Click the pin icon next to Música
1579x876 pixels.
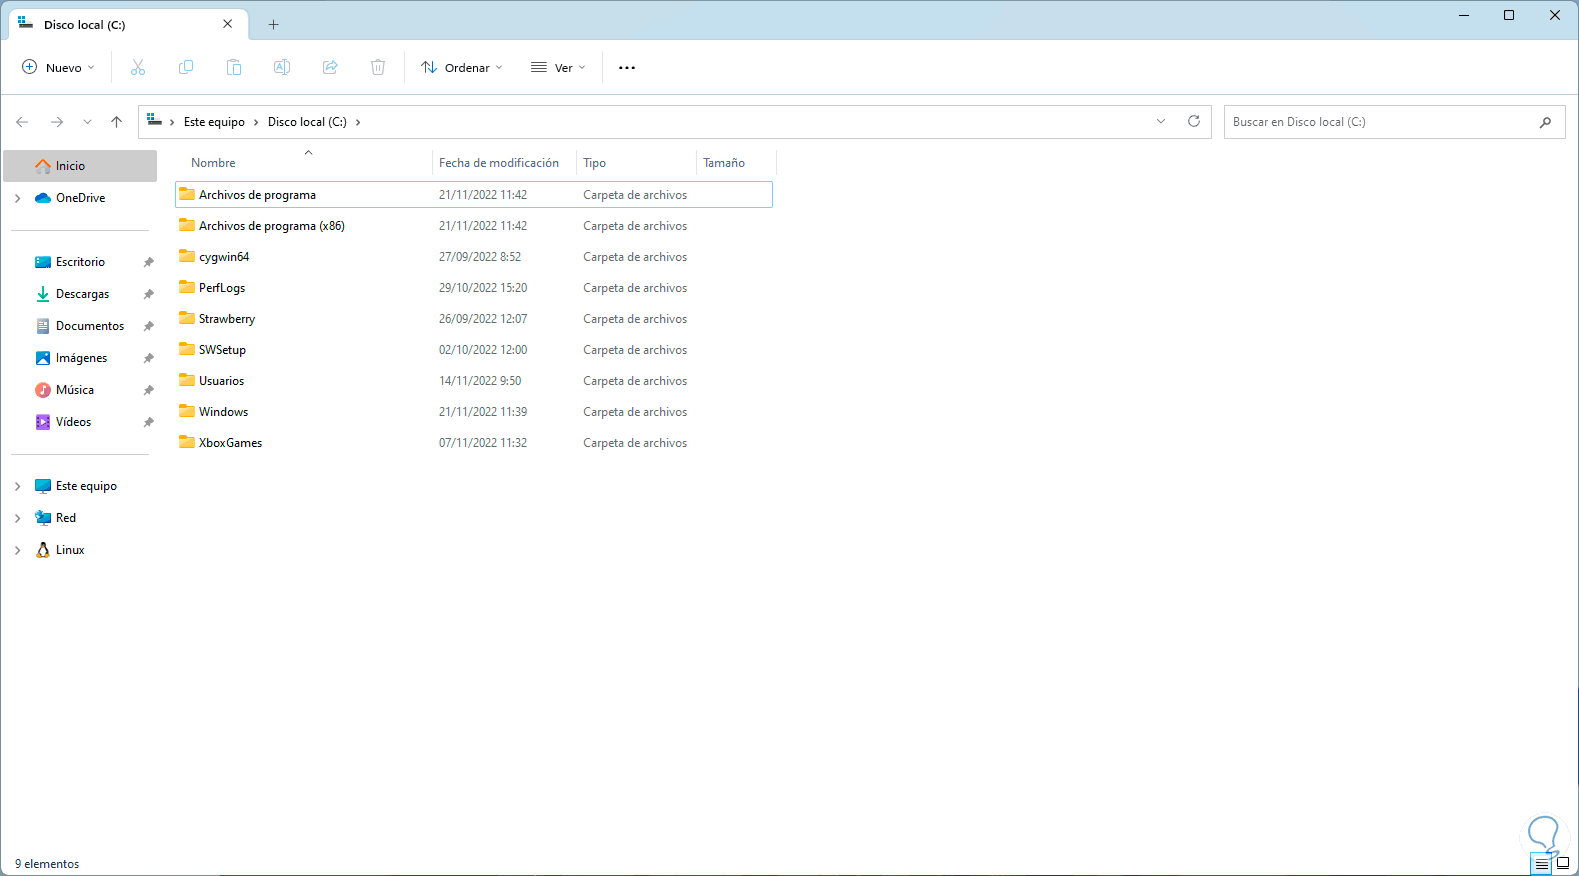click(x=148, y=390)
